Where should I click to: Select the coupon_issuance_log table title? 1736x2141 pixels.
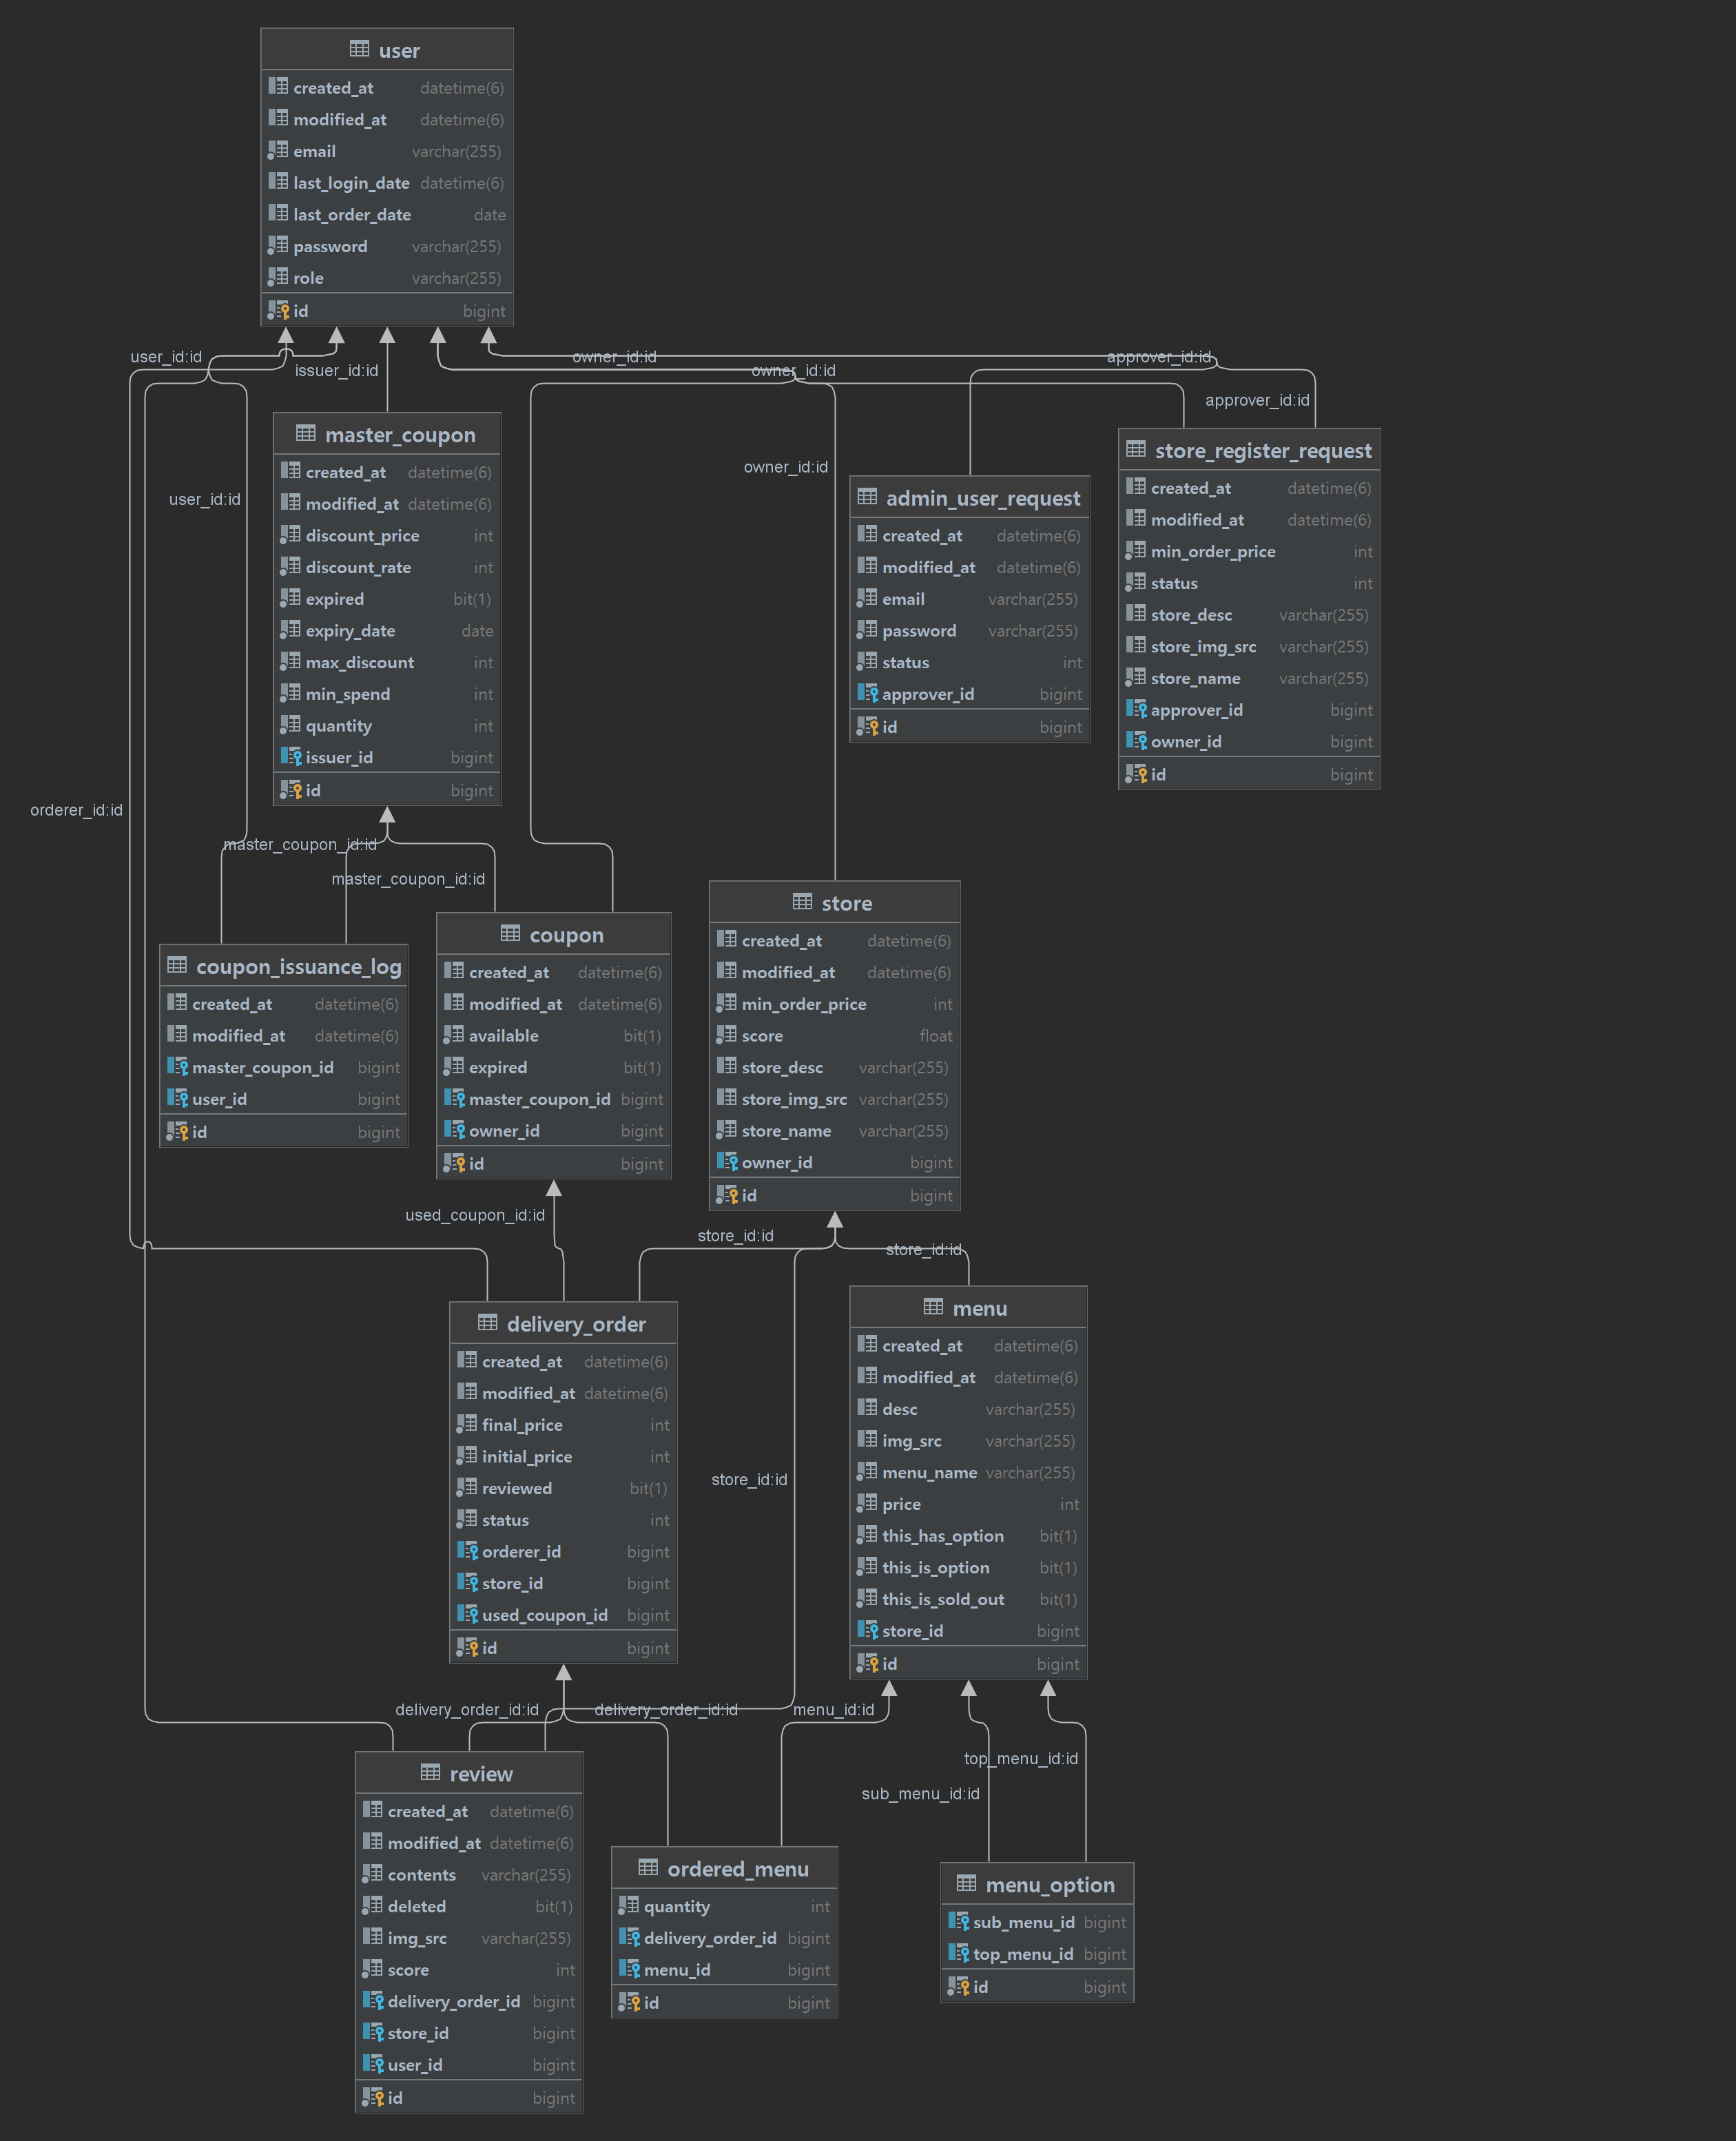[298, 967]
